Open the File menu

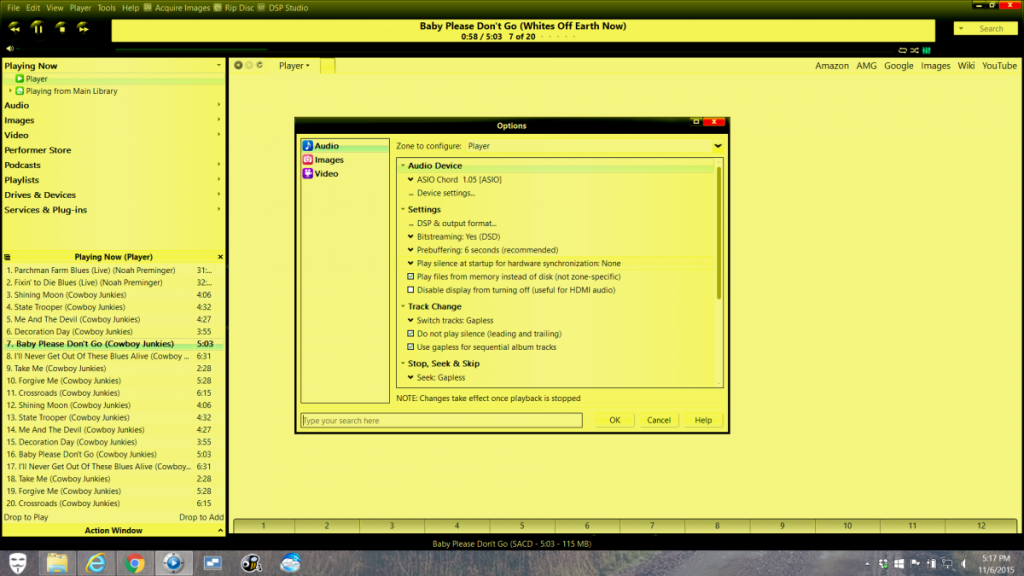click(13, 8)
